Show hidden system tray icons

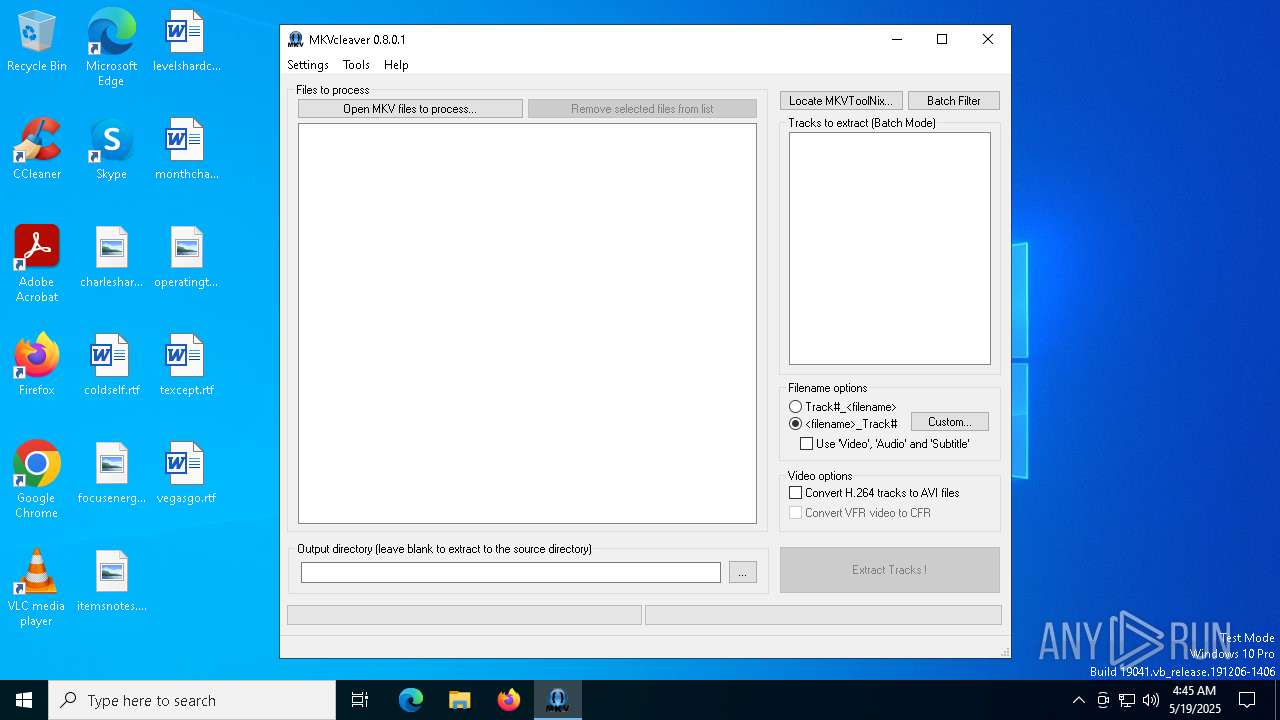coord(1078,700)
